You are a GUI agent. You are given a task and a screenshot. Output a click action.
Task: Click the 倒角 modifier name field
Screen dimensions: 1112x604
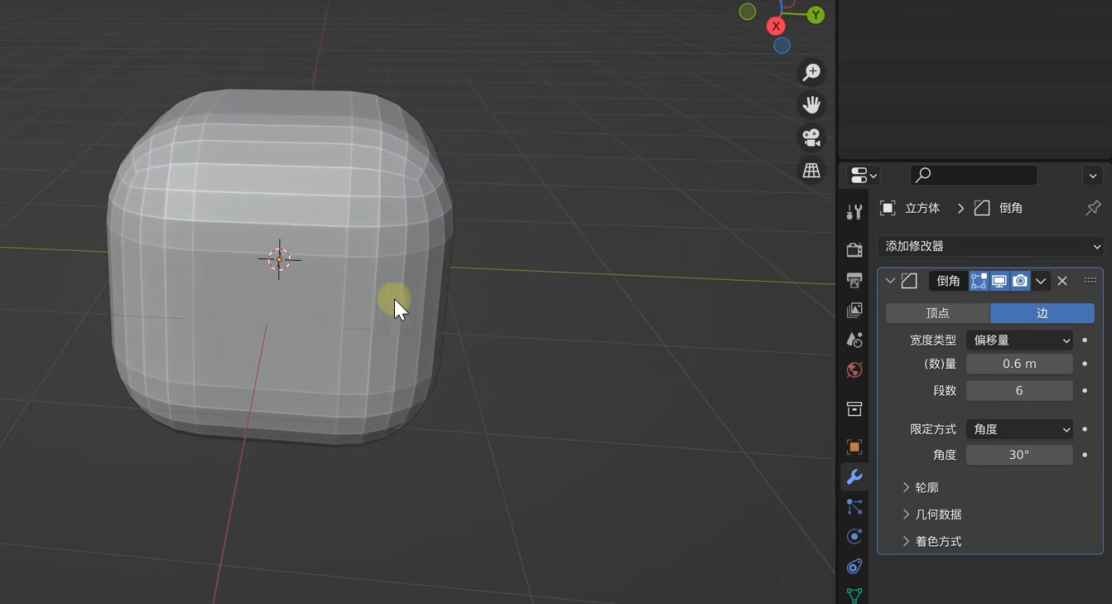(x=948, y=281)
